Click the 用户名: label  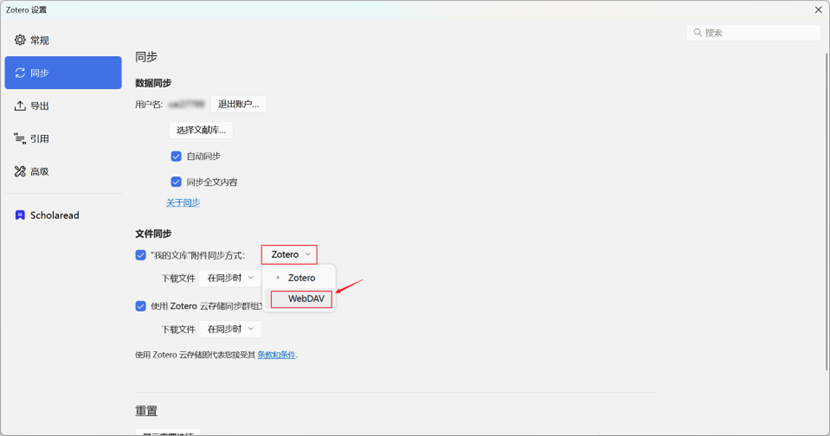coord(149,105)
